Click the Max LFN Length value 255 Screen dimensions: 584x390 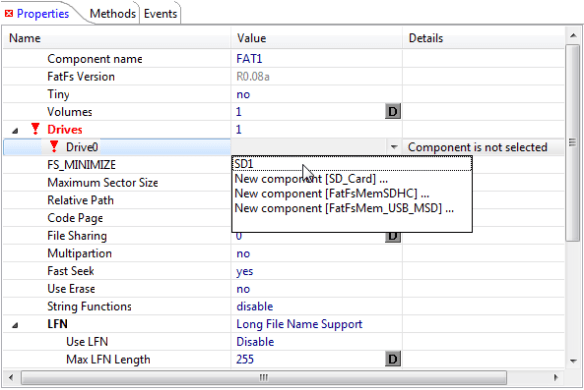tap(245, 359)
